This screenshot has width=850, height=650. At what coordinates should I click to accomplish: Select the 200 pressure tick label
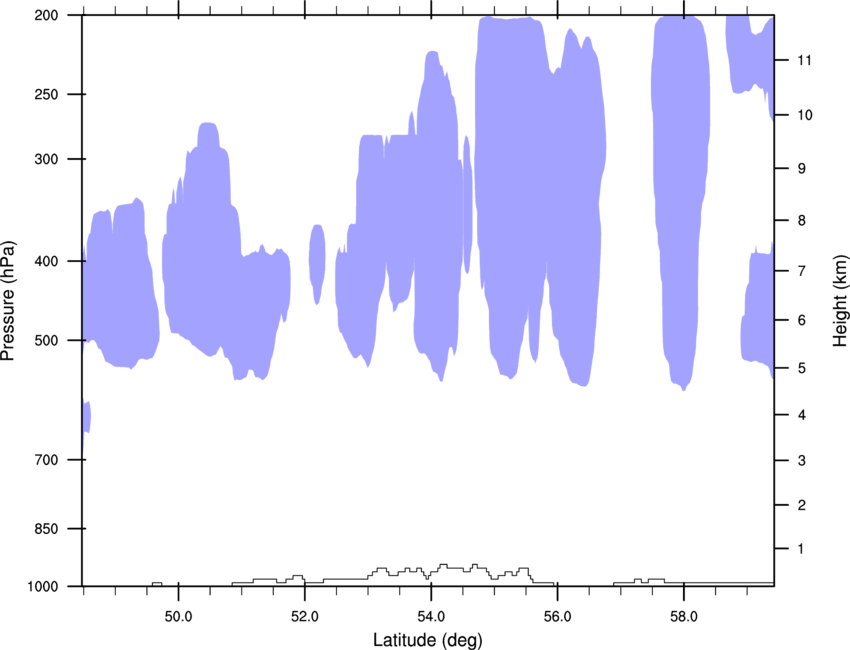coord(46,15)
